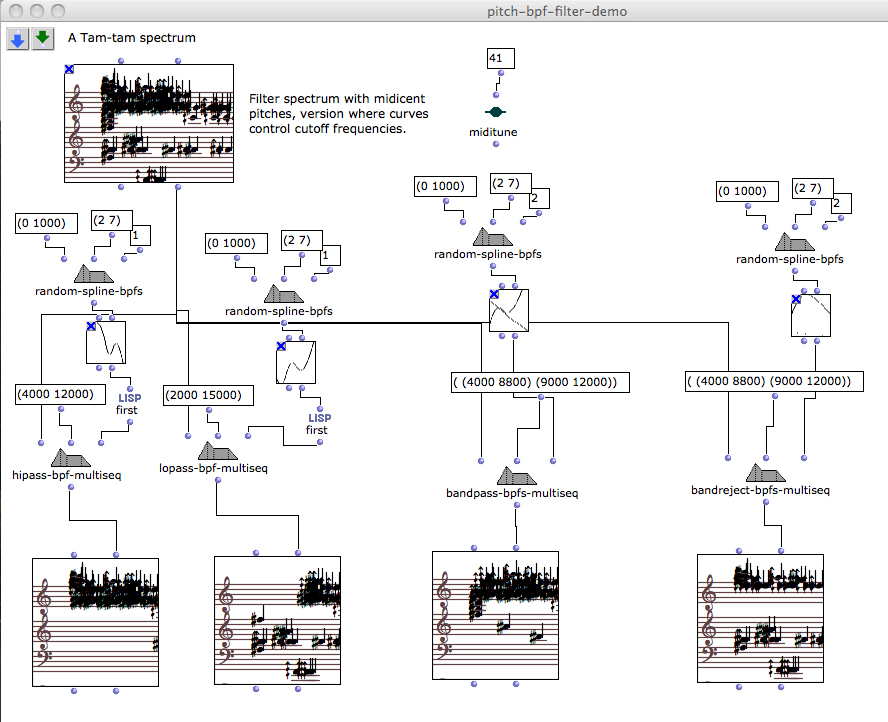Select the bandpass-bpfs-multiseq function icon
This screenshot has height=722, width=888.
point(516,476)
